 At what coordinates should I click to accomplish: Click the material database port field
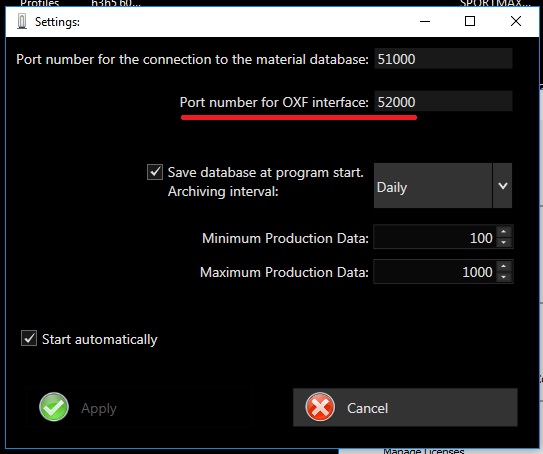click(443, 59)
